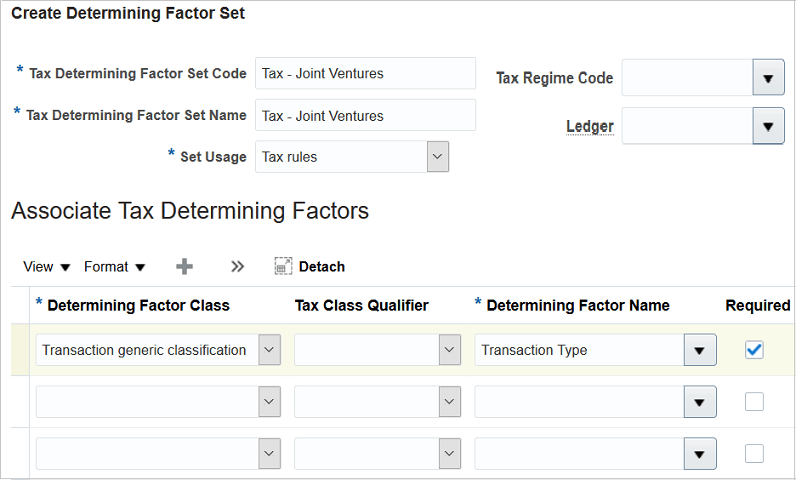Open Transaction Type factor name arrow
Viewport: 796px width, 480px height.
(699, 350)
